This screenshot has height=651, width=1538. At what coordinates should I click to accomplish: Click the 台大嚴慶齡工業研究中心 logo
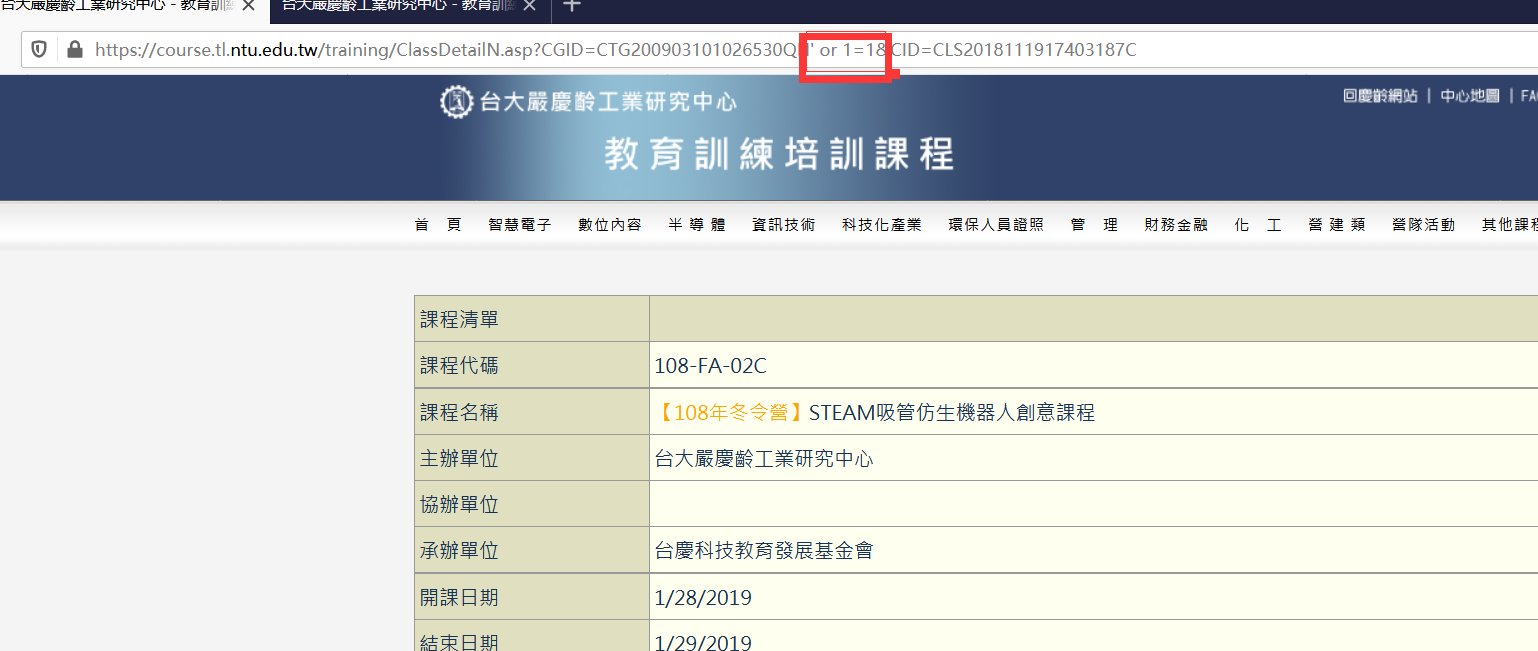click(x=588, y=101)
